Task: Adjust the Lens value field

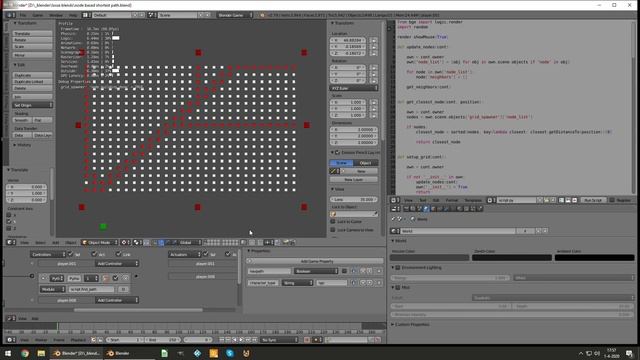Action: (x=353, y=199)
